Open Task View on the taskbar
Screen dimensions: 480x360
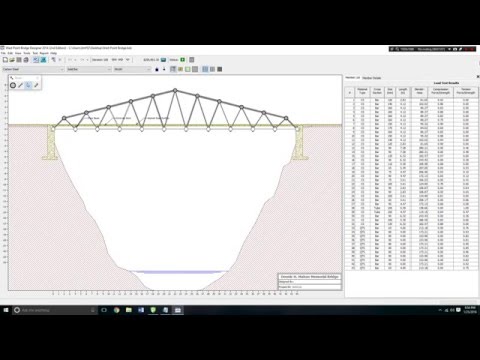(x=104, y=310)
